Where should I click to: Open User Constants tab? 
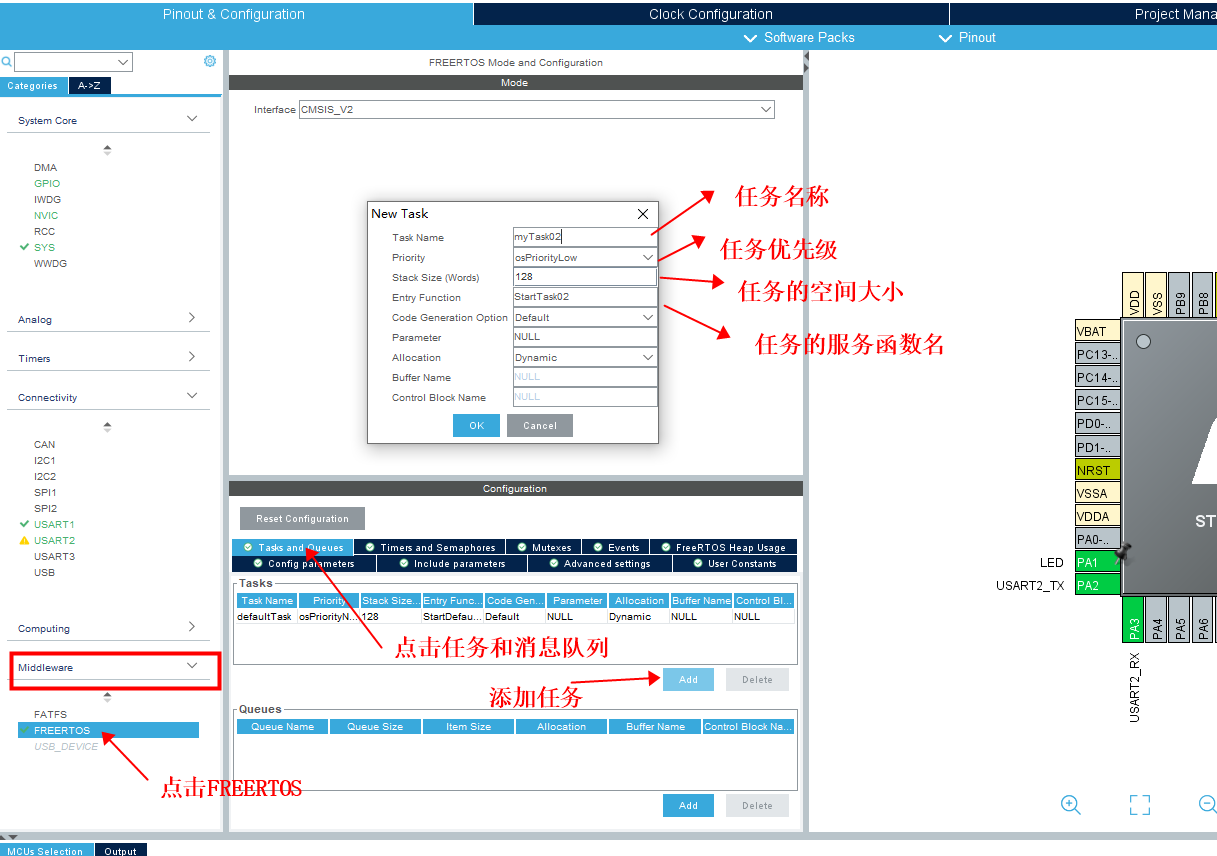[x=734, y=563]
